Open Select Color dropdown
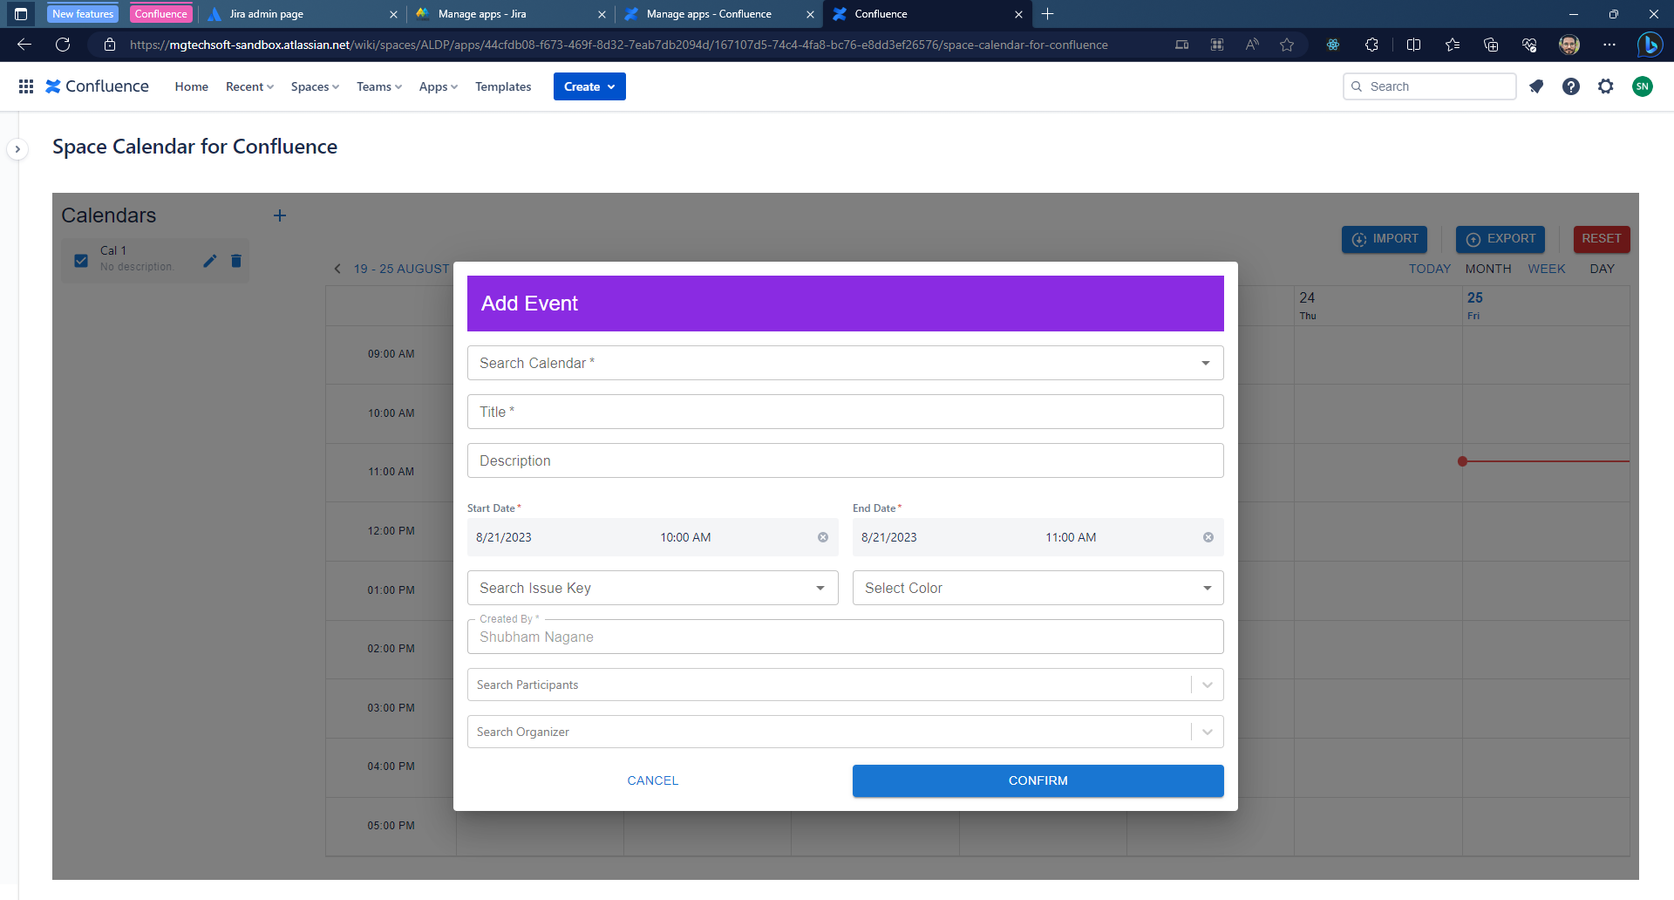Viewport: 1674px width, 900px height. tap(1038, 588)
